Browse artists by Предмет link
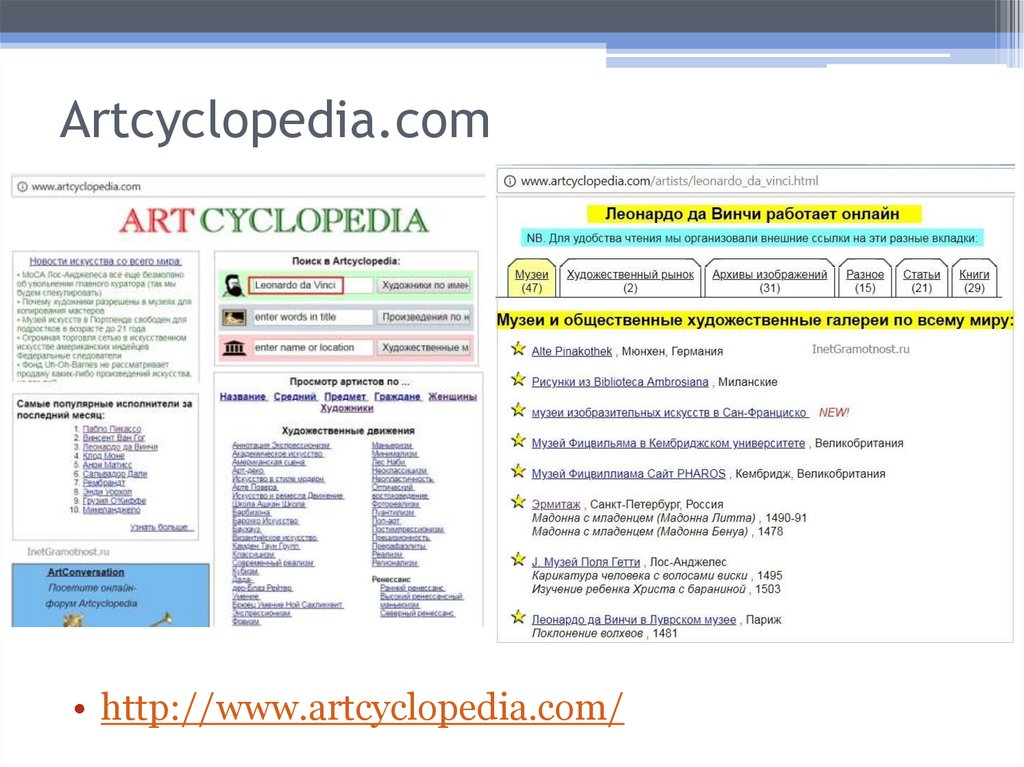This screenshot has width=1024, height=767. (345, 397)
